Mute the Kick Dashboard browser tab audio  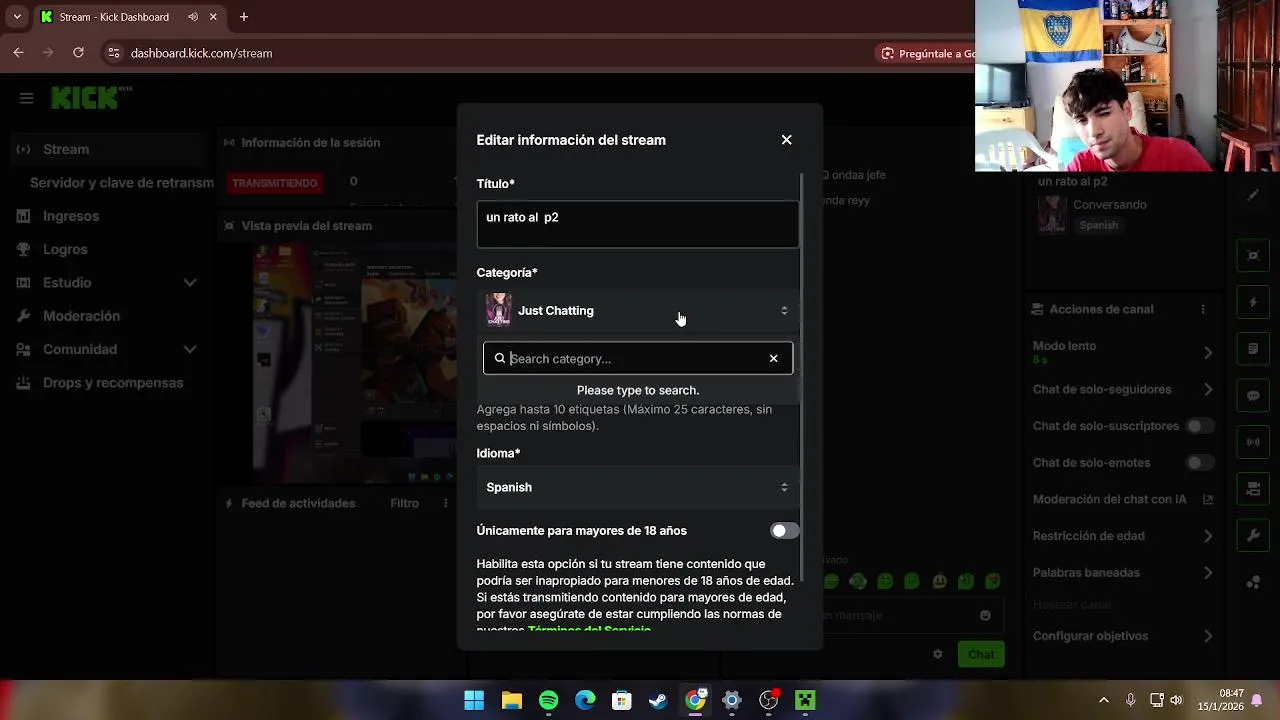click(193, 17)
